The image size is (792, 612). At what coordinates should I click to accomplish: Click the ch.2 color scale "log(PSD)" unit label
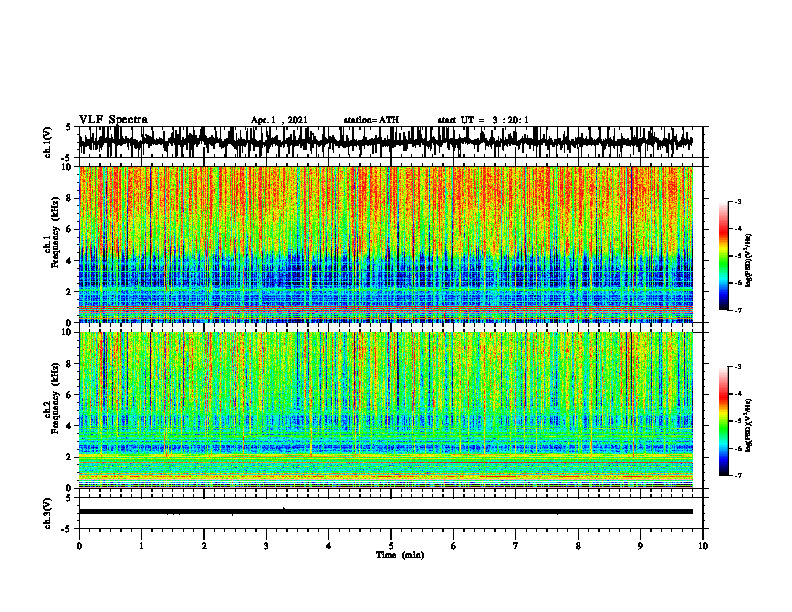pos(749,426)
